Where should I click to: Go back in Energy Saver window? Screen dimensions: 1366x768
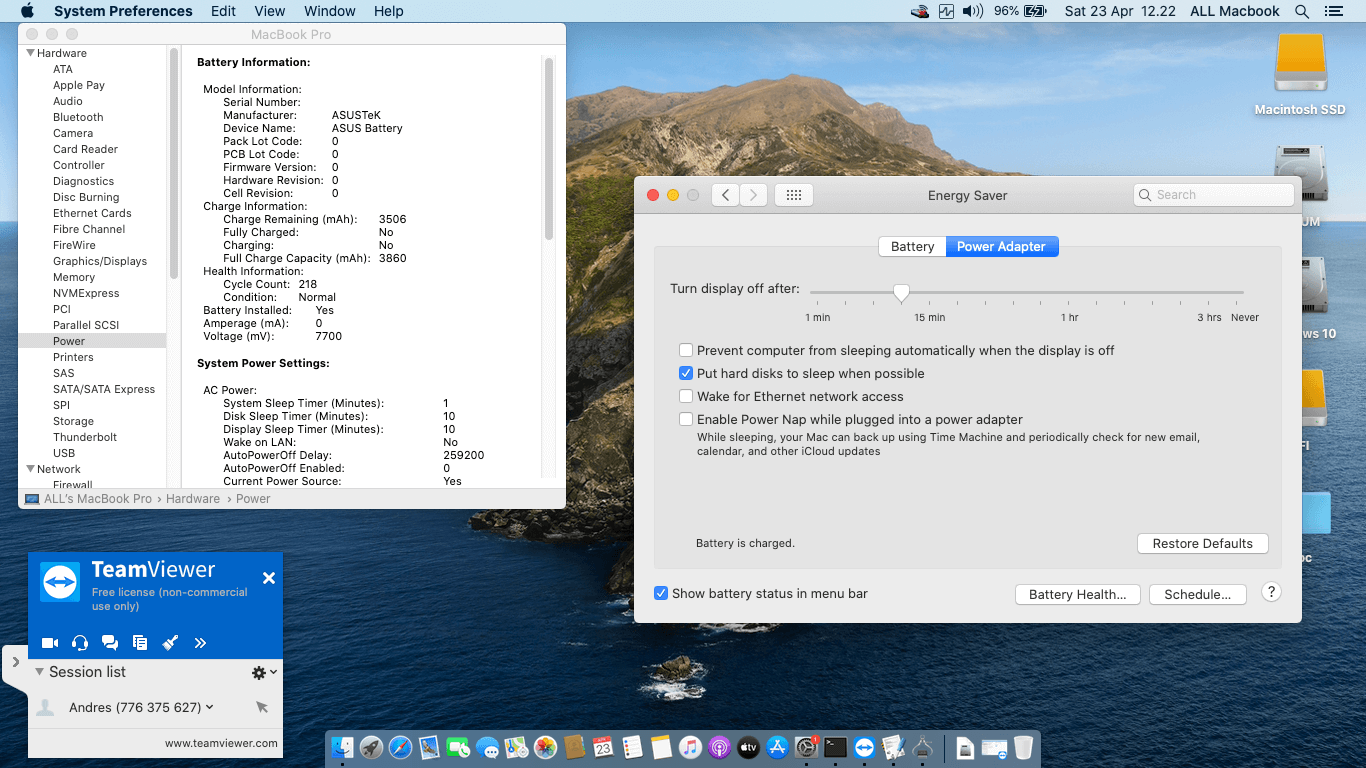725,195
